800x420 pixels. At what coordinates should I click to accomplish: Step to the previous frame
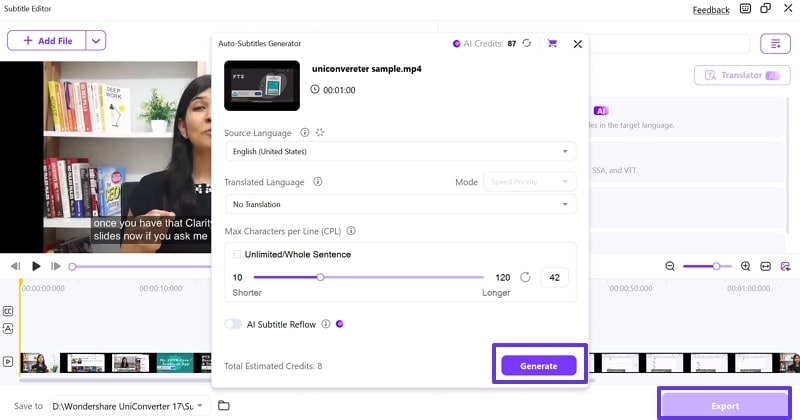pyautogui.click(x=15, y=266)
